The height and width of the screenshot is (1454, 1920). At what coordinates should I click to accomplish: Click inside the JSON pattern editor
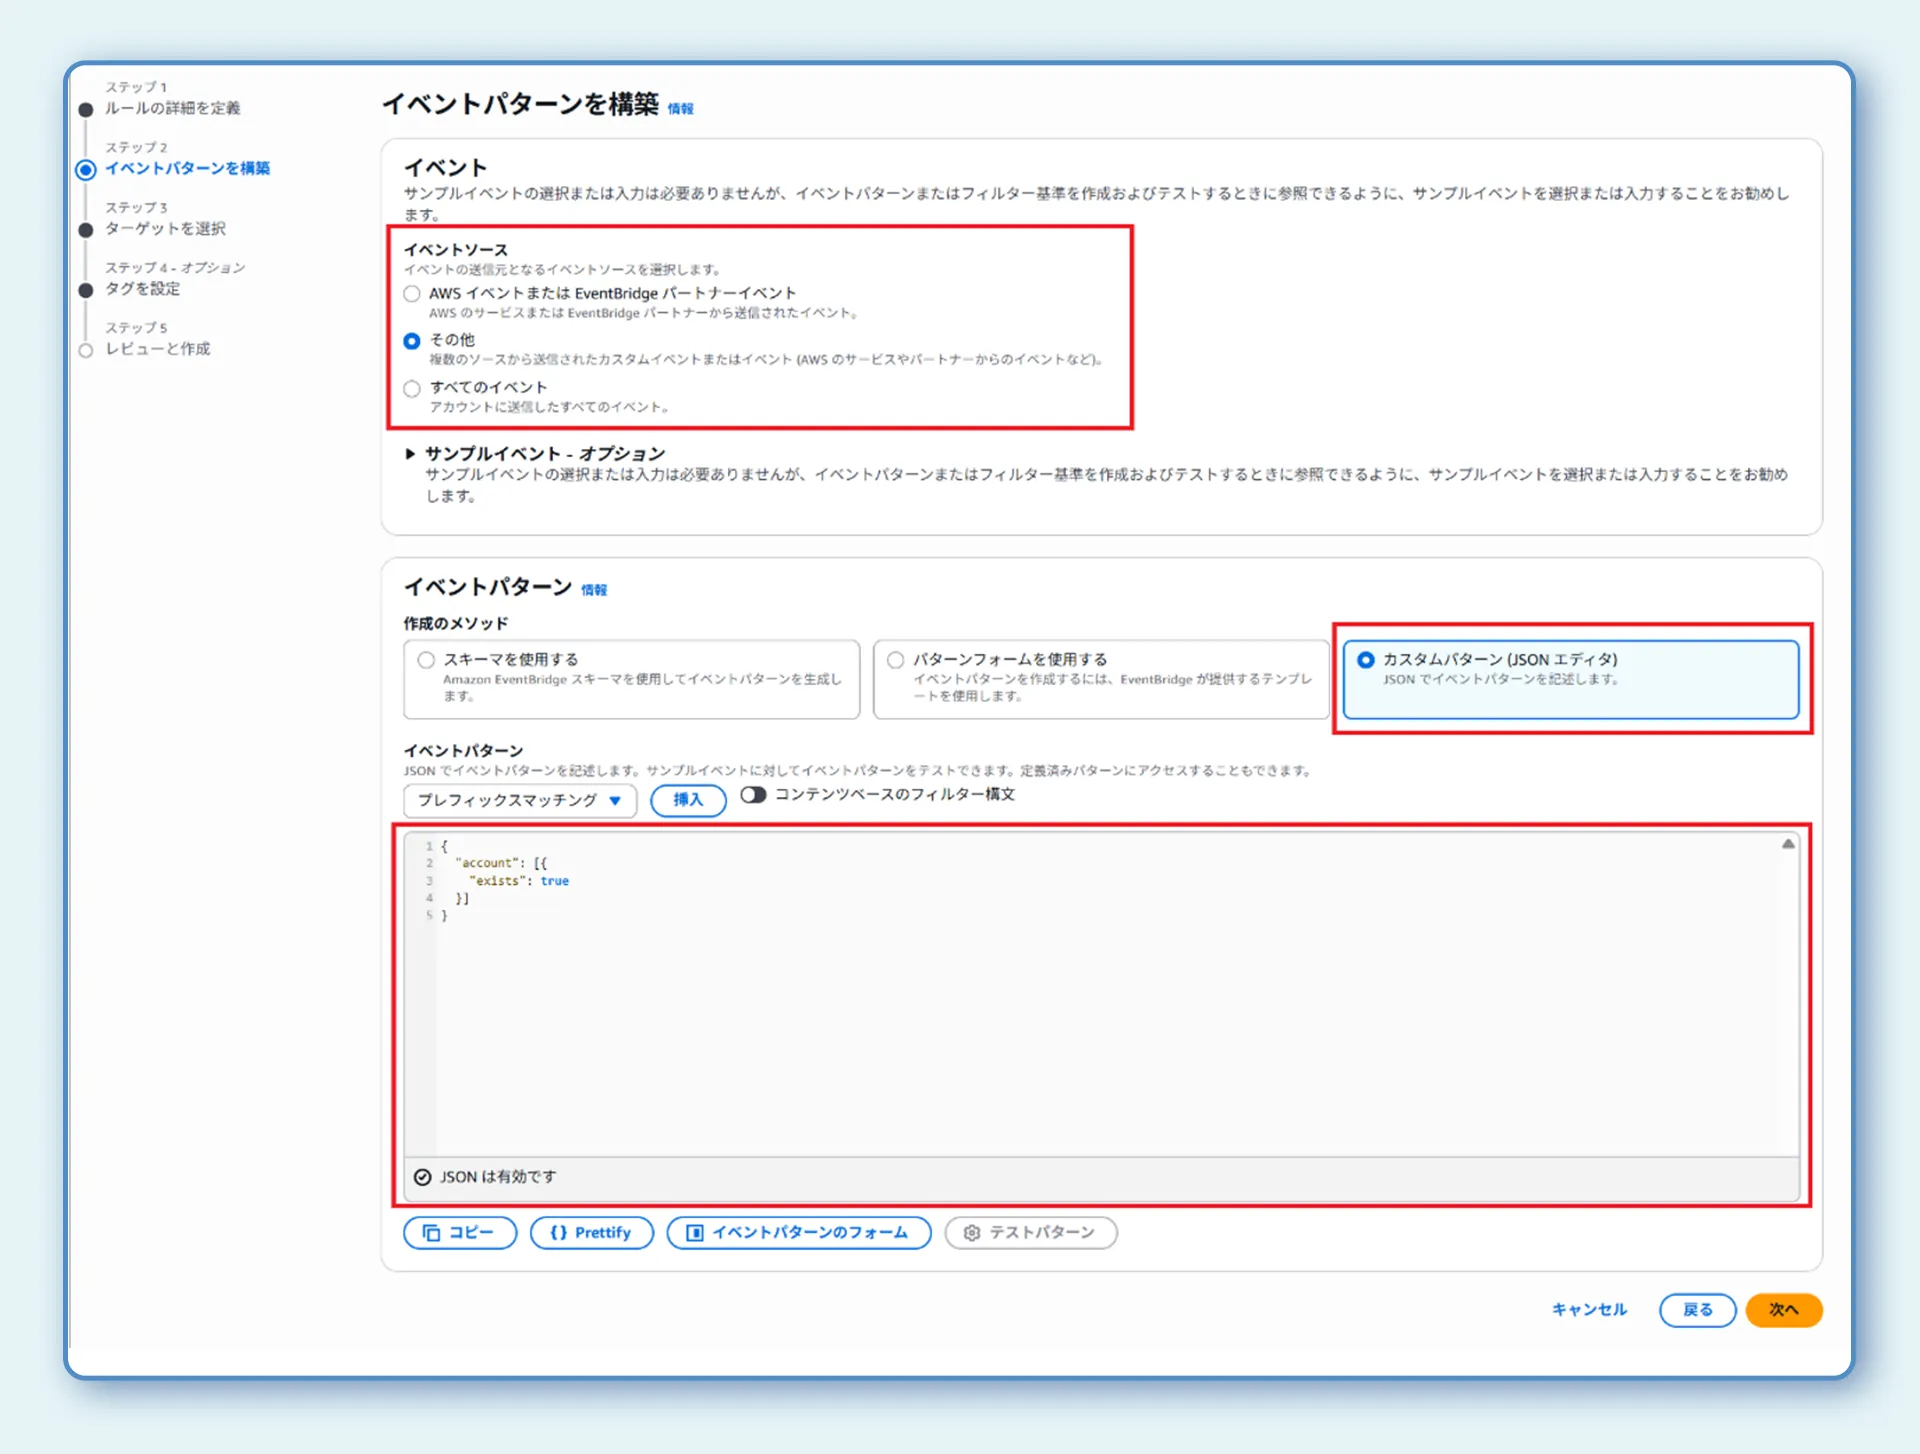pos(1100,1000)
